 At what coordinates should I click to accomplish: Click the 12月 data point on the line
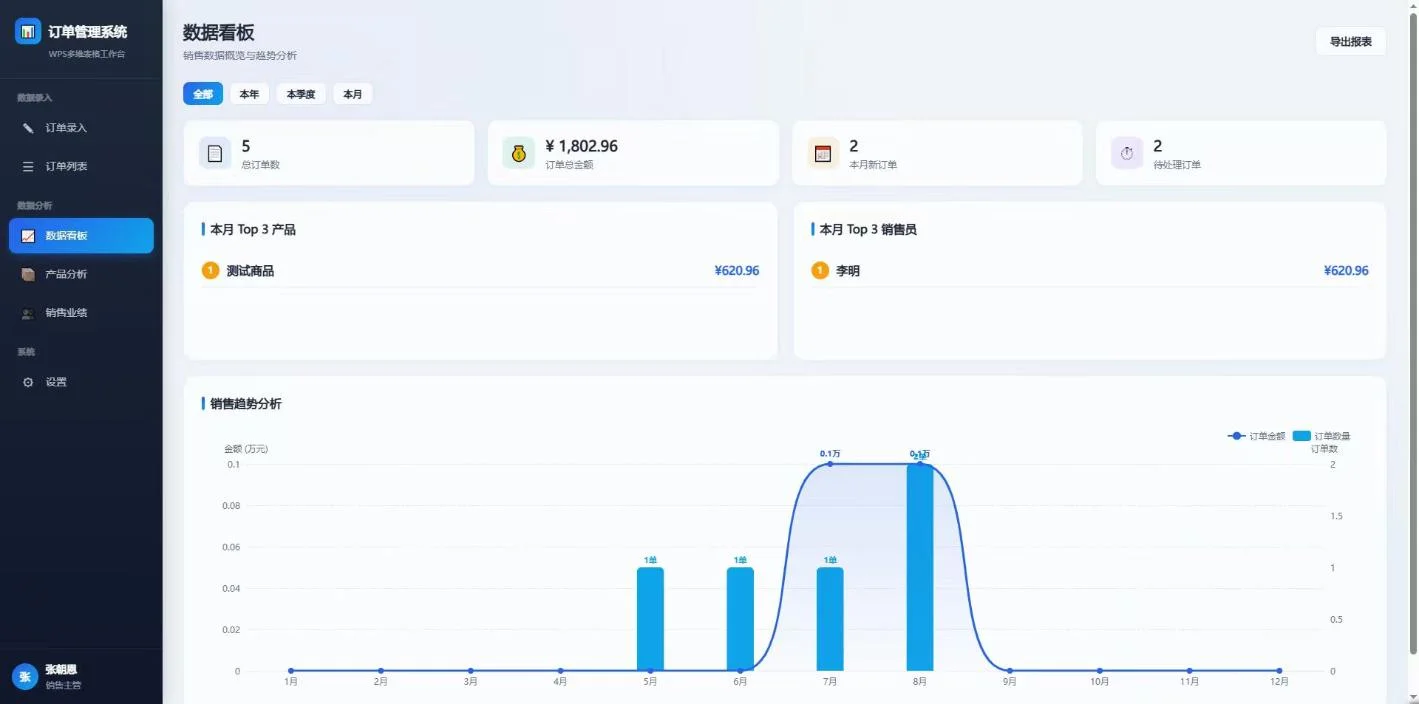(x=1279, y=671)
